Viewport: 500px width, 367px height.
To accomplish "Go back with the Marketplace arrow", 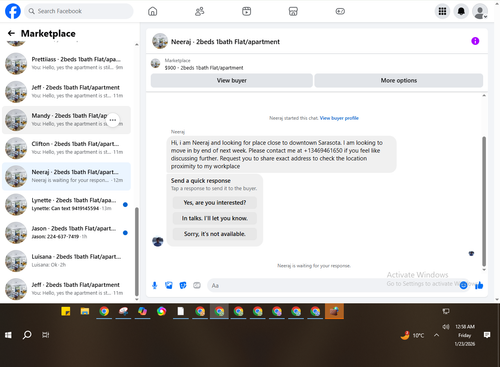I will pos(11,33).
